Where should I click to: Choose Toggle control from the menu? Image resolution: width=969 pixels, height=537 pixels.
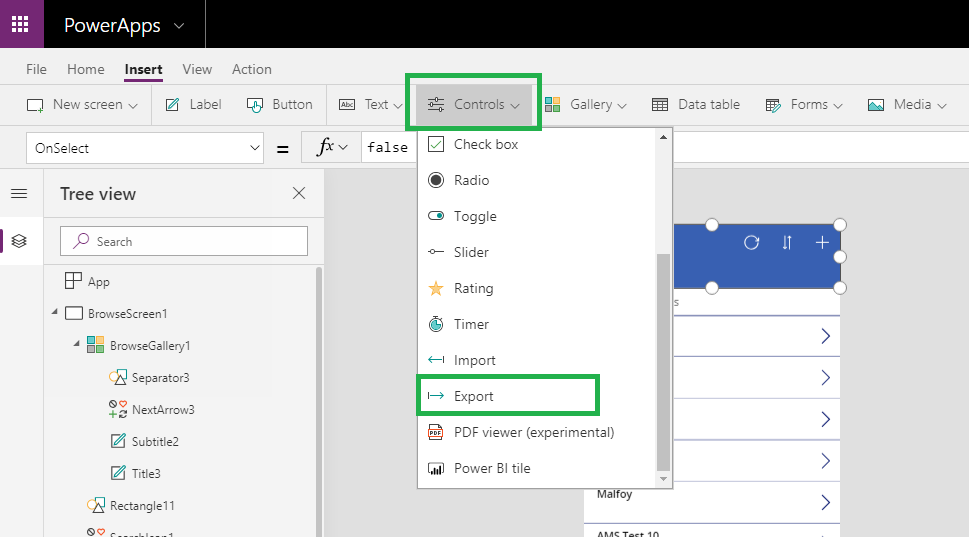click(x=536, y=216)
